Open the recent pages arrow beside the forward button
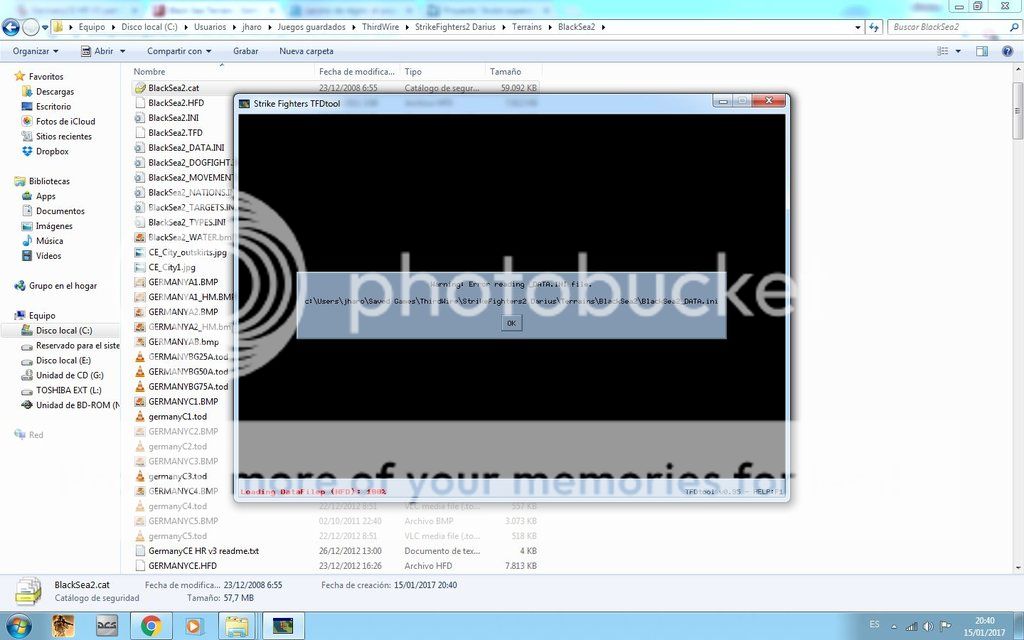This screenshot has width=1024, height=640. 45,27
